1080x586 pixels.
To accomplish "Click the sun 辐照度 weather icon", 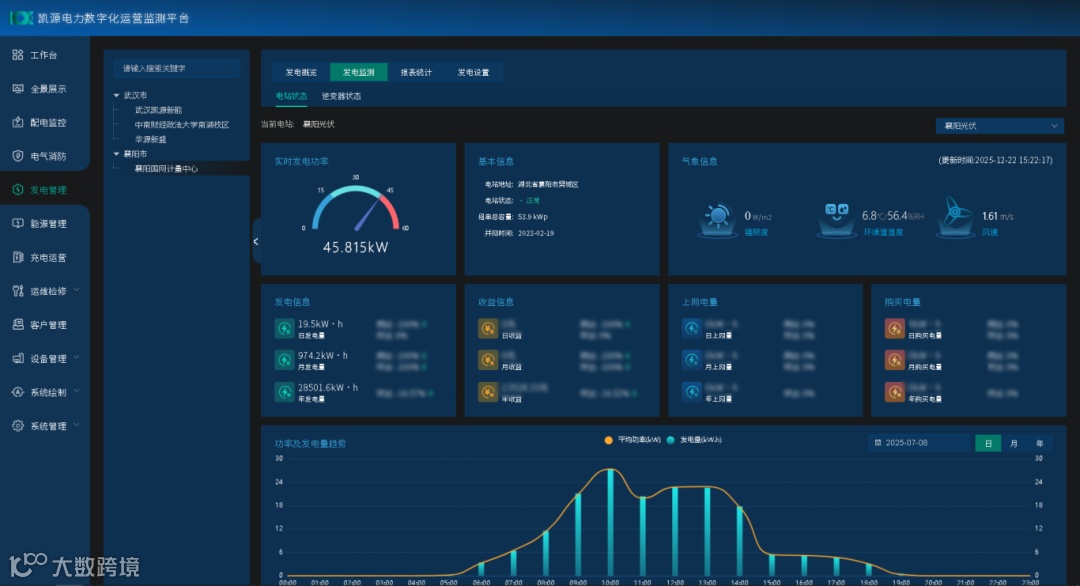I will [717, 220].
